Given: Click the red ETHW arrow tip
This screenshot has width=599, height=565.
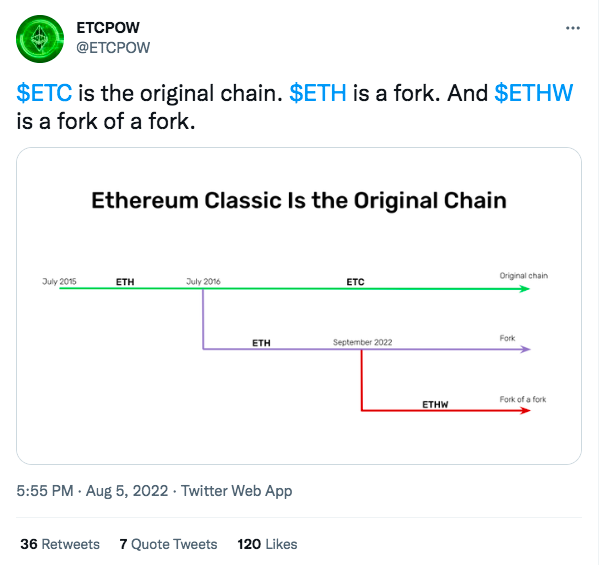Looking at the screenshot, I should click(x=526, y=411).
